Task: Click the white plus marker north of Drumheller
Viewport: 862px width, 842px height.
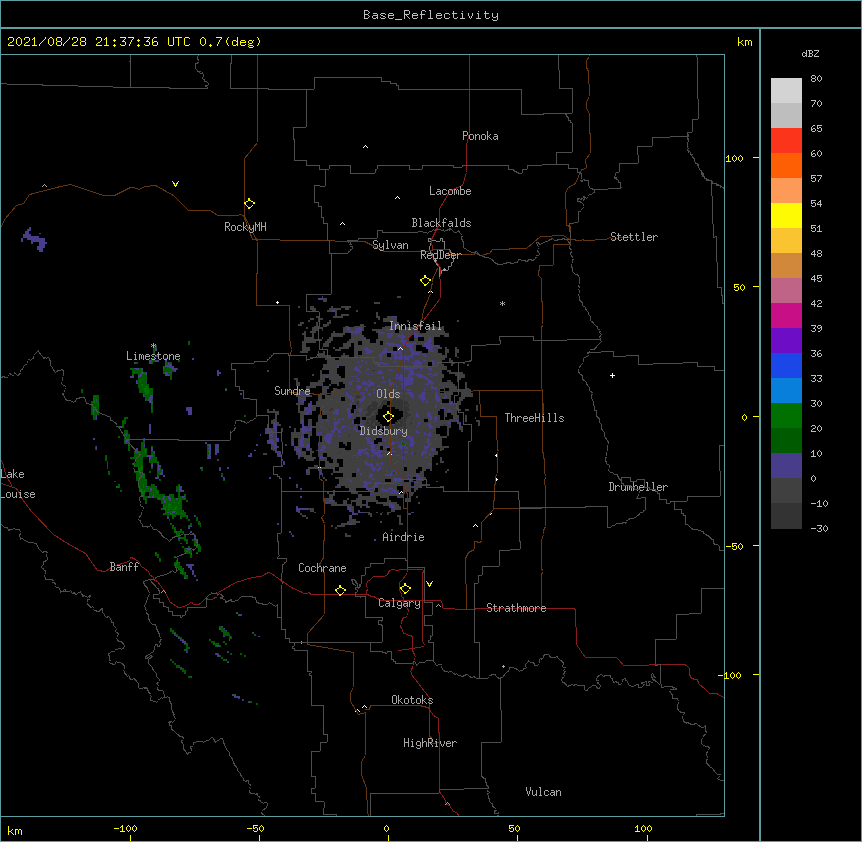Action: (612, 375)
